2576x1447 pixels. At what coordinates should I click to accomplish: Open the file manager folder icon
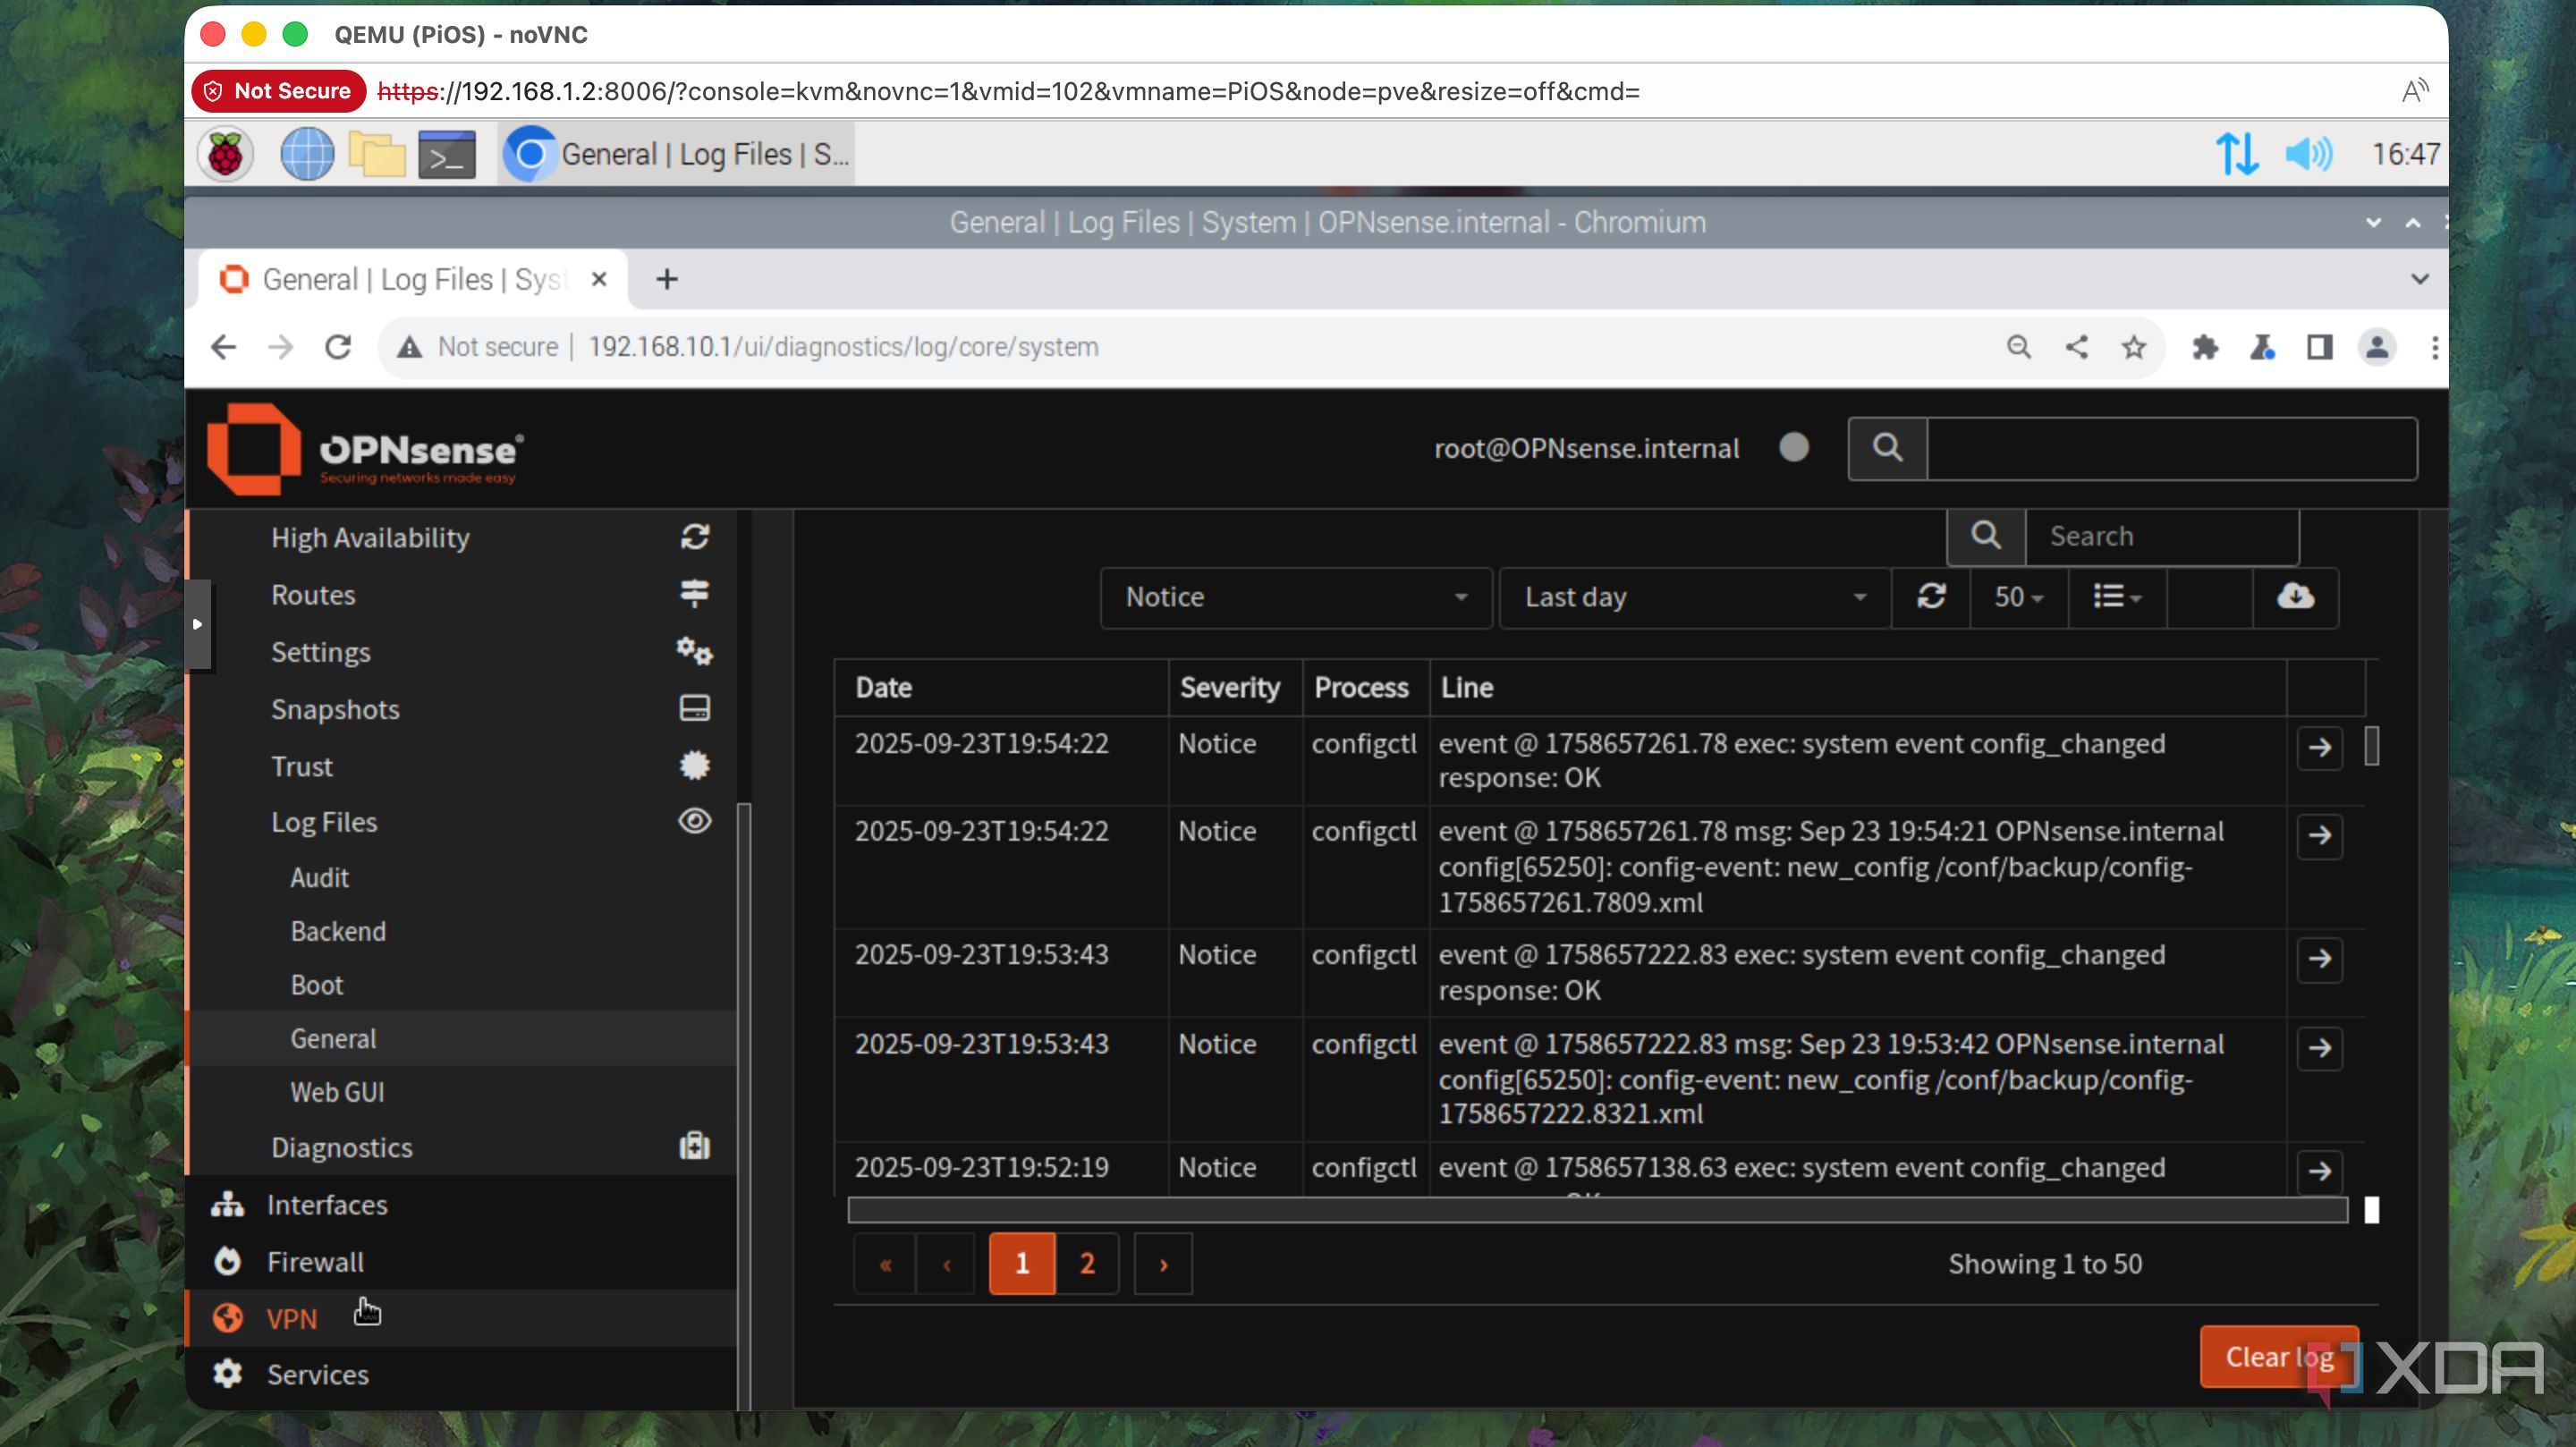click(x=376, y=154)
